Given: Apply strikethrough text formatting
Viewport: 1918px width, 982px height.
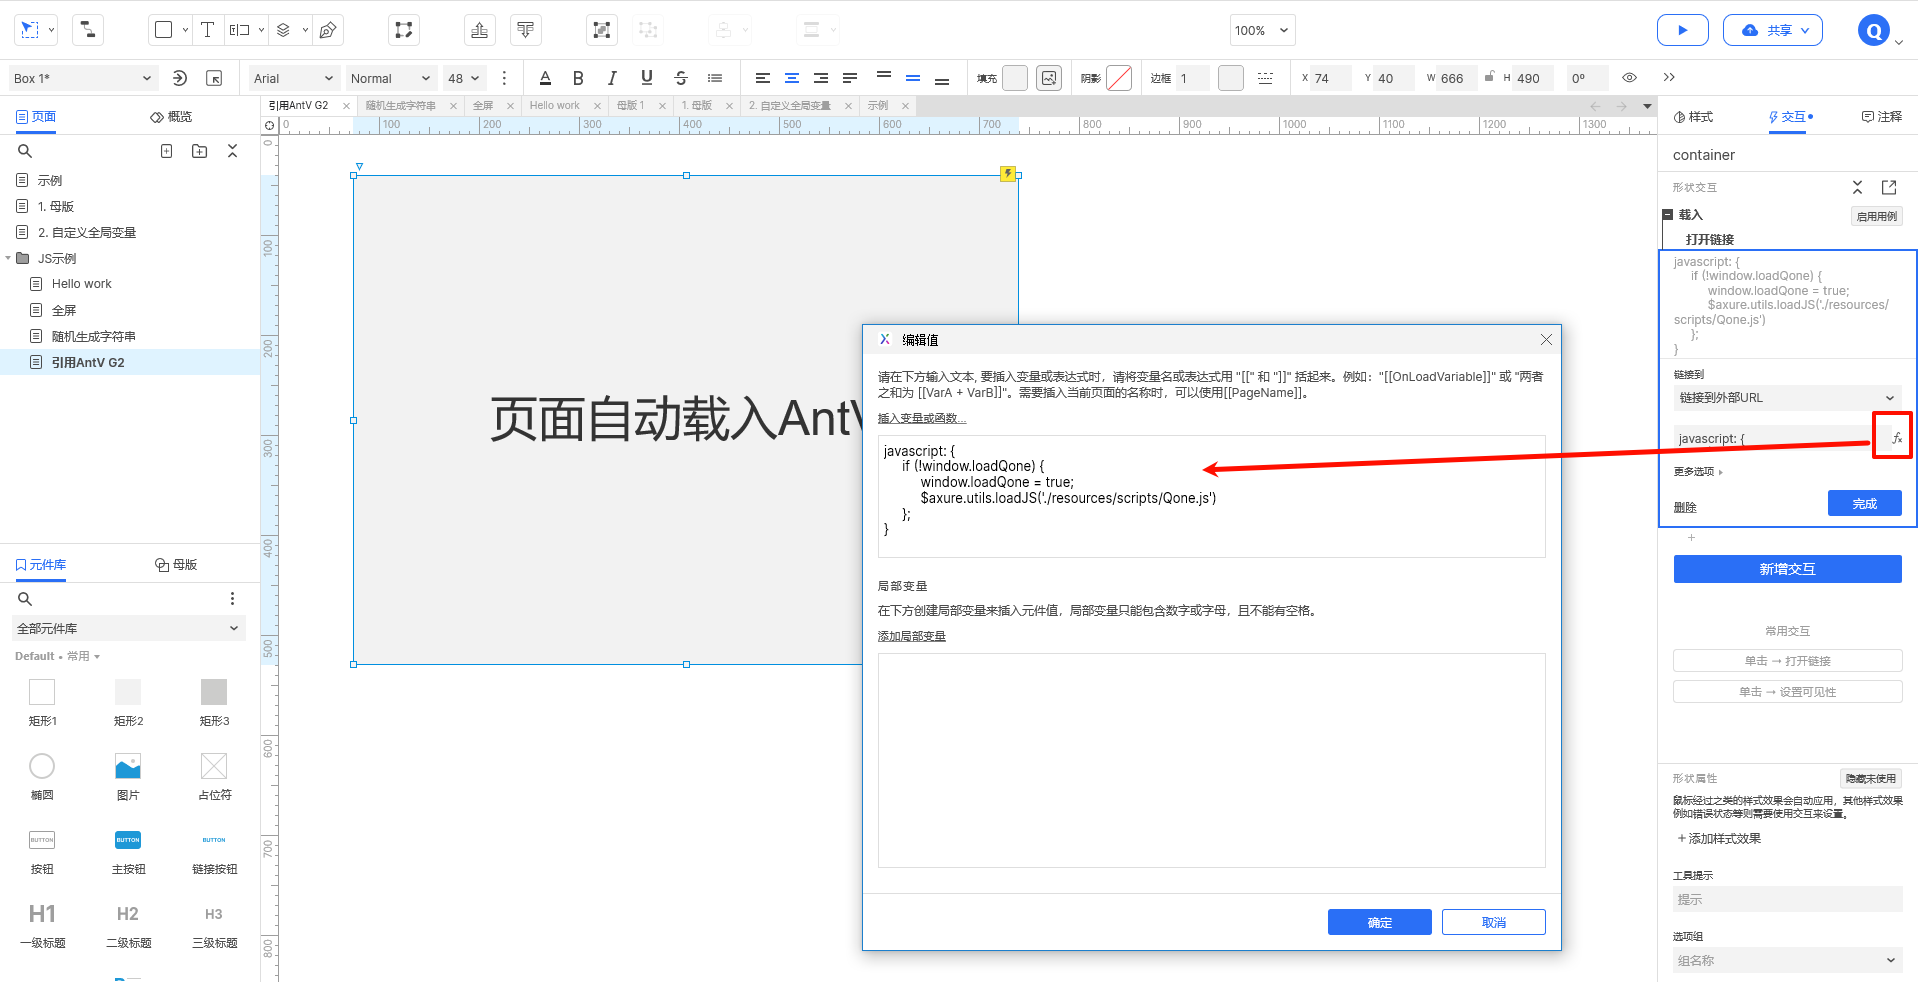Looking at the screenshot, I should tap(681, 78).
